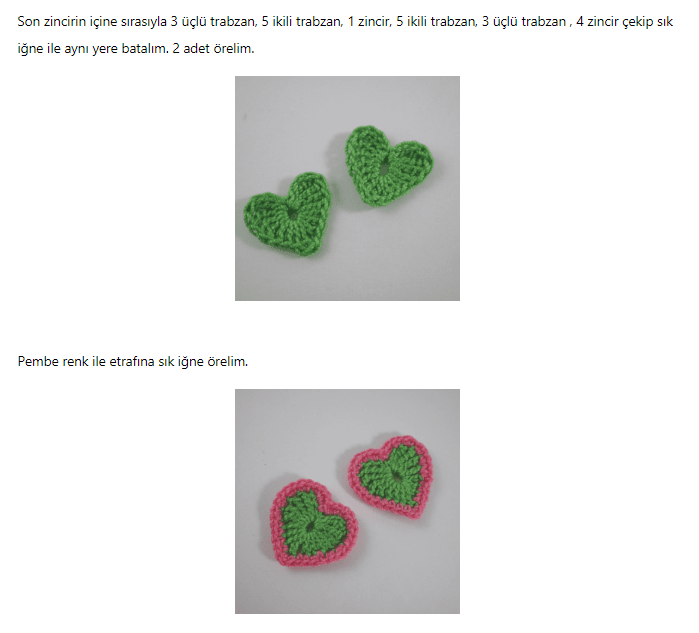Click the upper-right pink-bordered heart

coord(391,476)
